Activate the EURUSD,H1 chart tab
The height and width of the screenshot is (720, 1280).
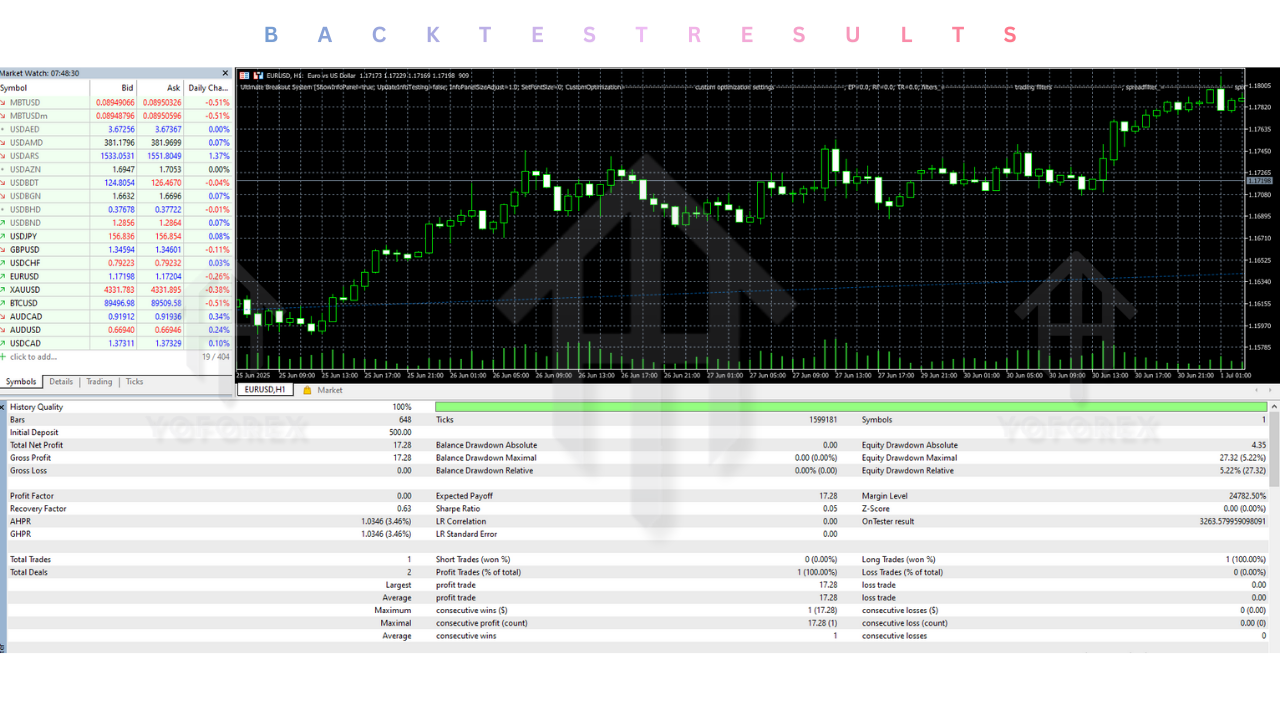265,390
